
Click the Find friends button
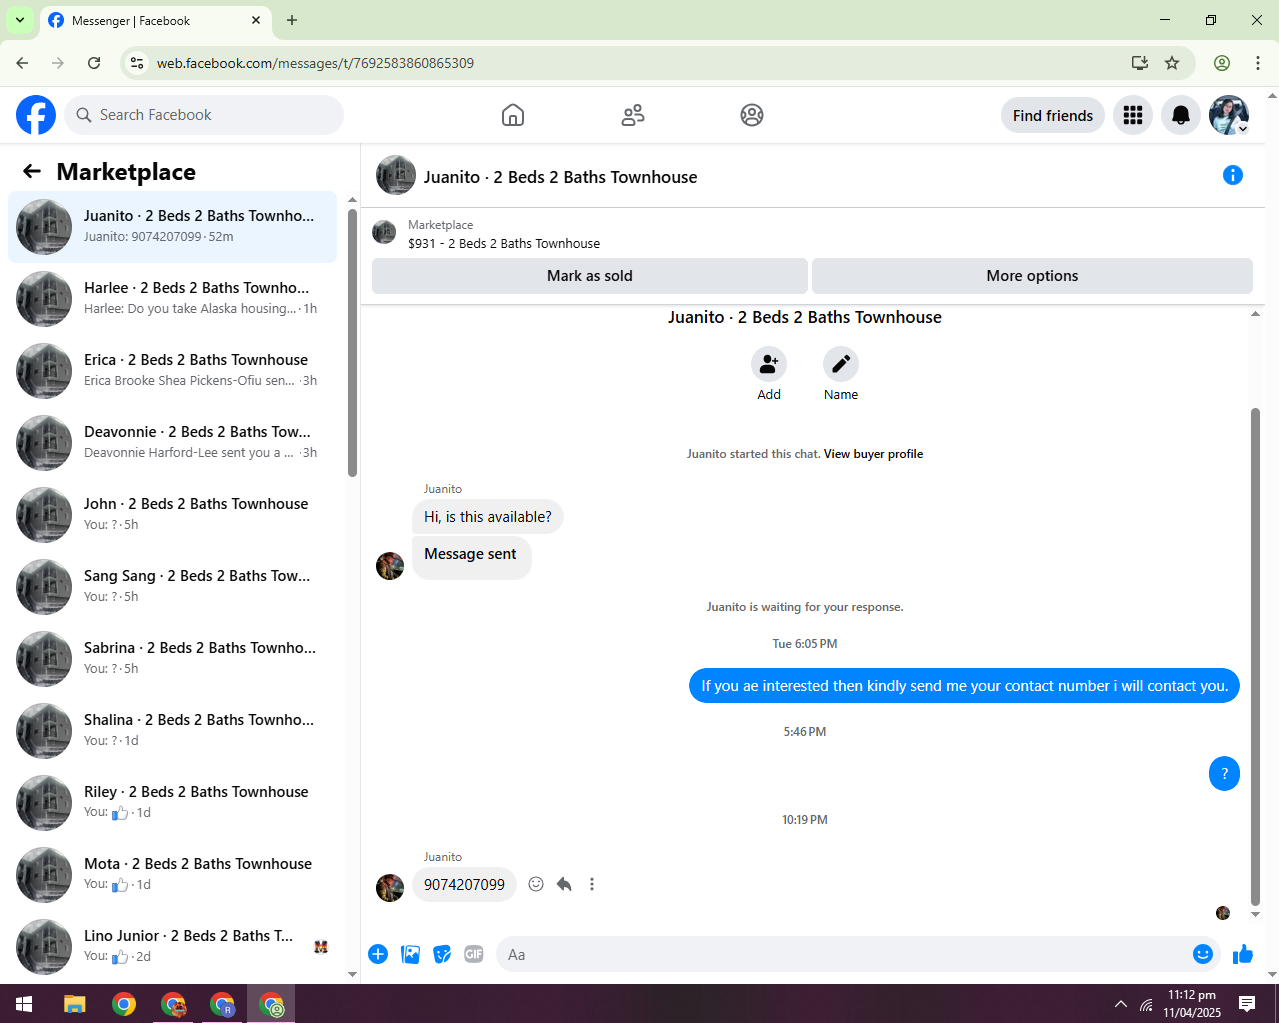pyautogui.click(x=1053, y=116)
